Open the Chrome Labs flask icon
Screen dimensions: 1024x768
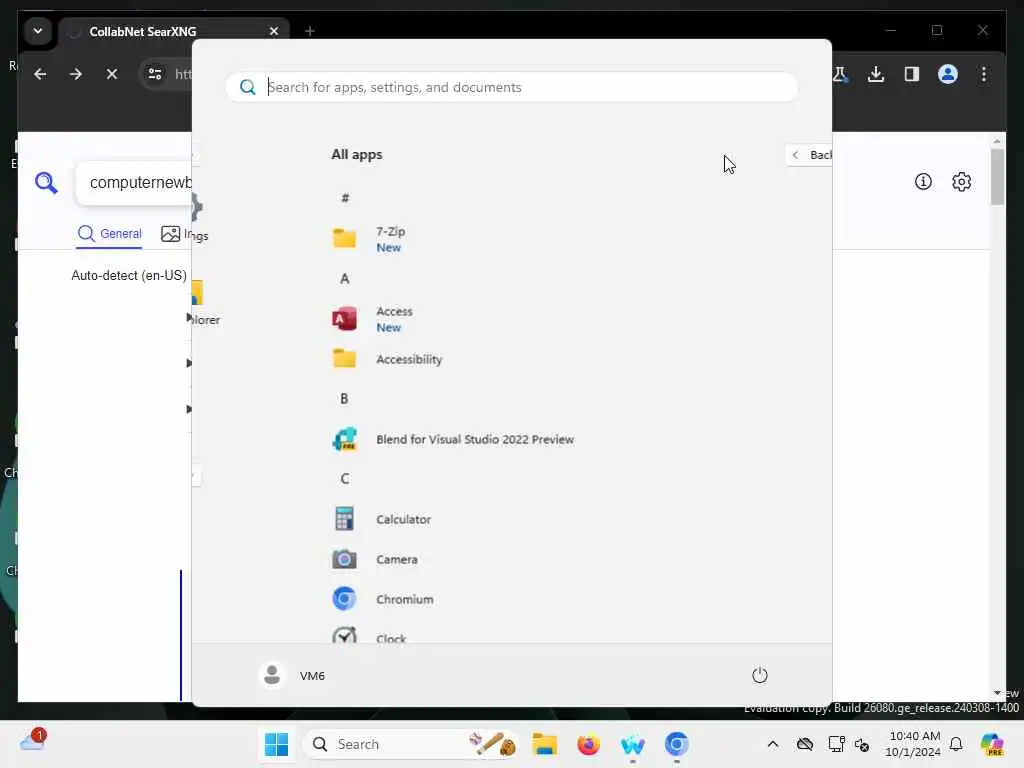[840, 74]
